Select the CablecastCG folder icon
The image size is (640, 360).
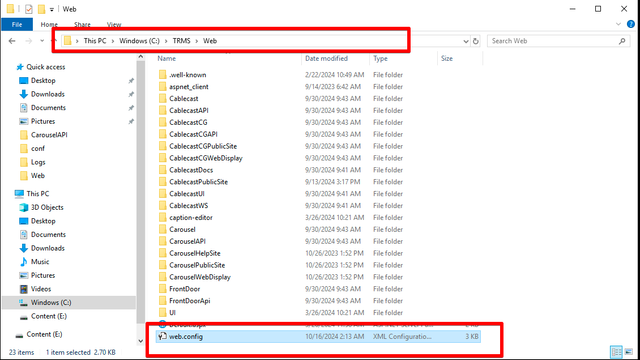[162, 122]
